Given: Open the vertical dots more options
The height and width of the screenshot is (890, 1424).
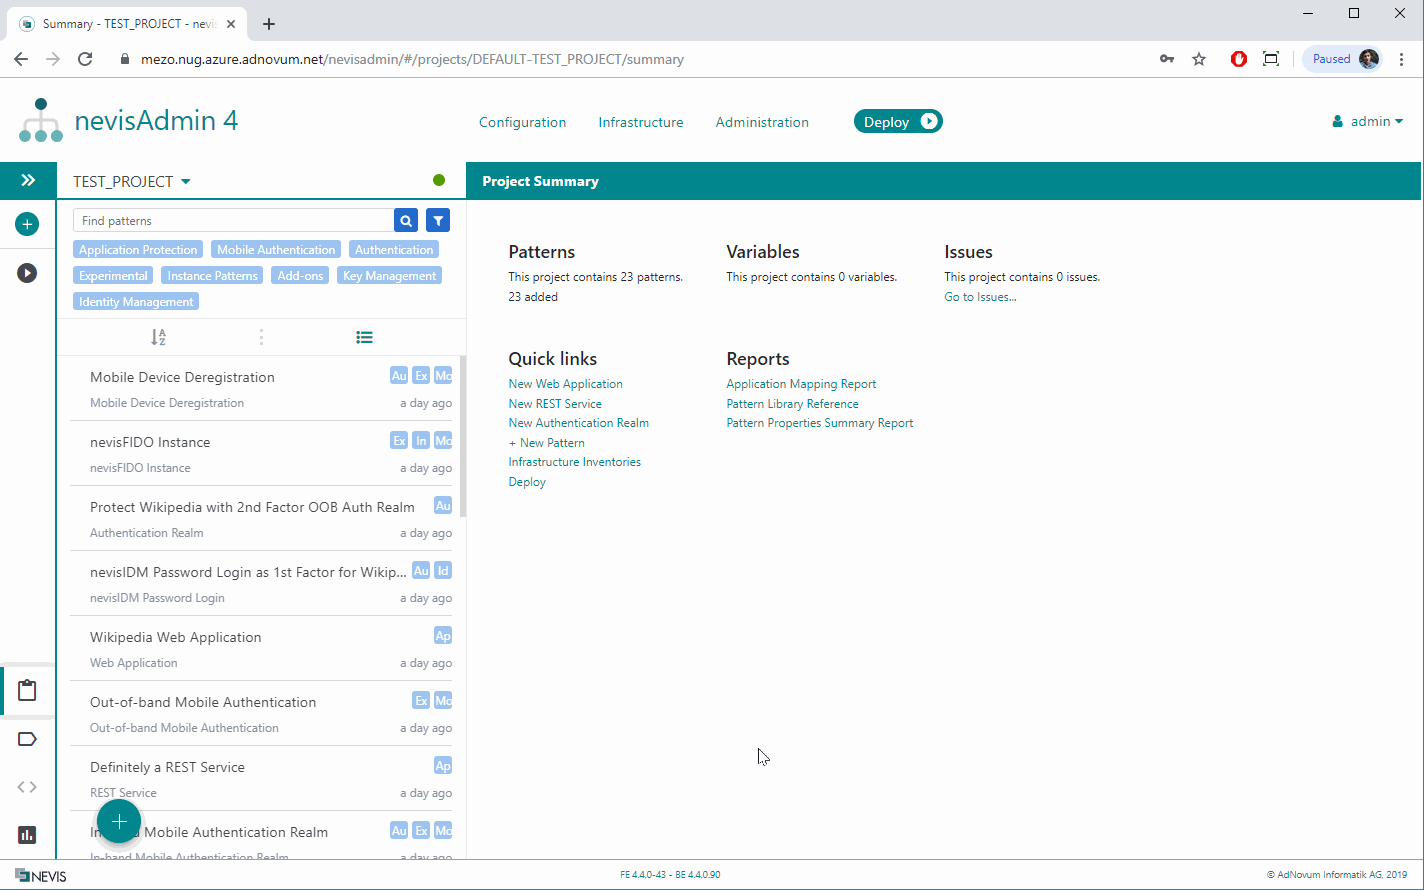Looking at the screenshot, I should tap(261, 338).
